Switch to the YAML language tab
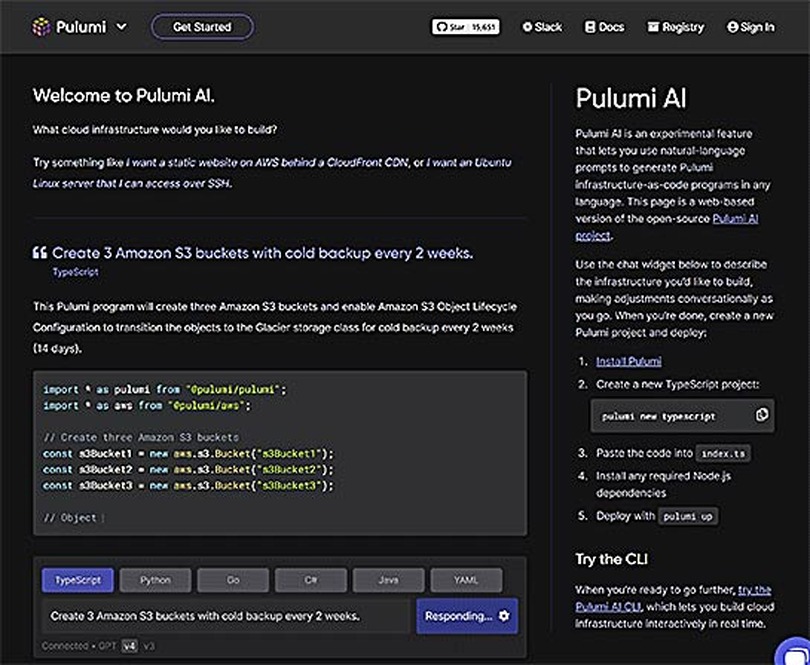Image resolution: width=810 pixels, height=665 pixels. pos(466,580)
